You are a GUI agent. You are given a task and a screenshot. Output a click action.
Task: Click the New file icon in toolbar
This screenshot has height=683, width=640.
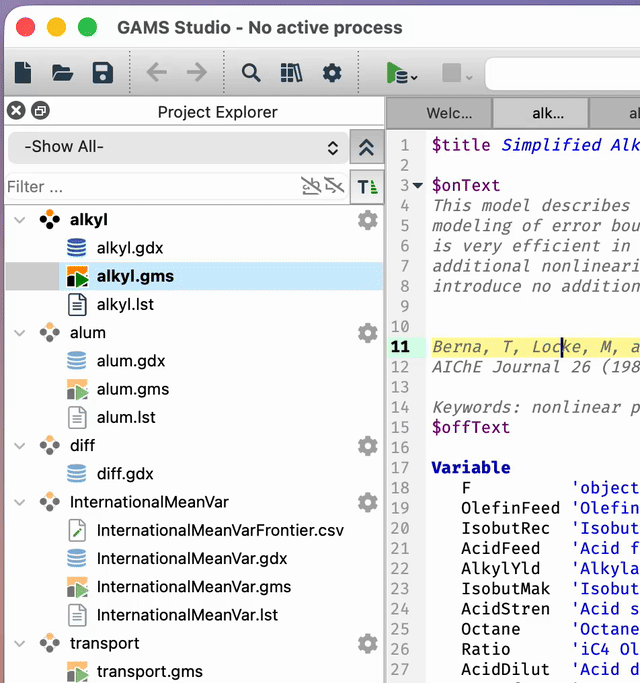pyautogui.click(x=23, y=73)
